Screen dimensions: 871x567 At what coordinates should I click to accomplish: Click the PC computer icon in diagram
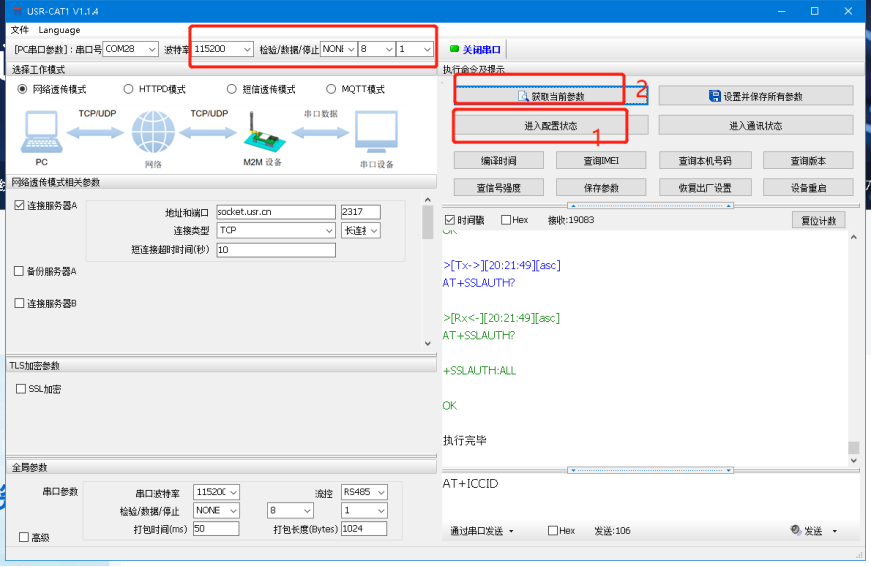(41, 131)
